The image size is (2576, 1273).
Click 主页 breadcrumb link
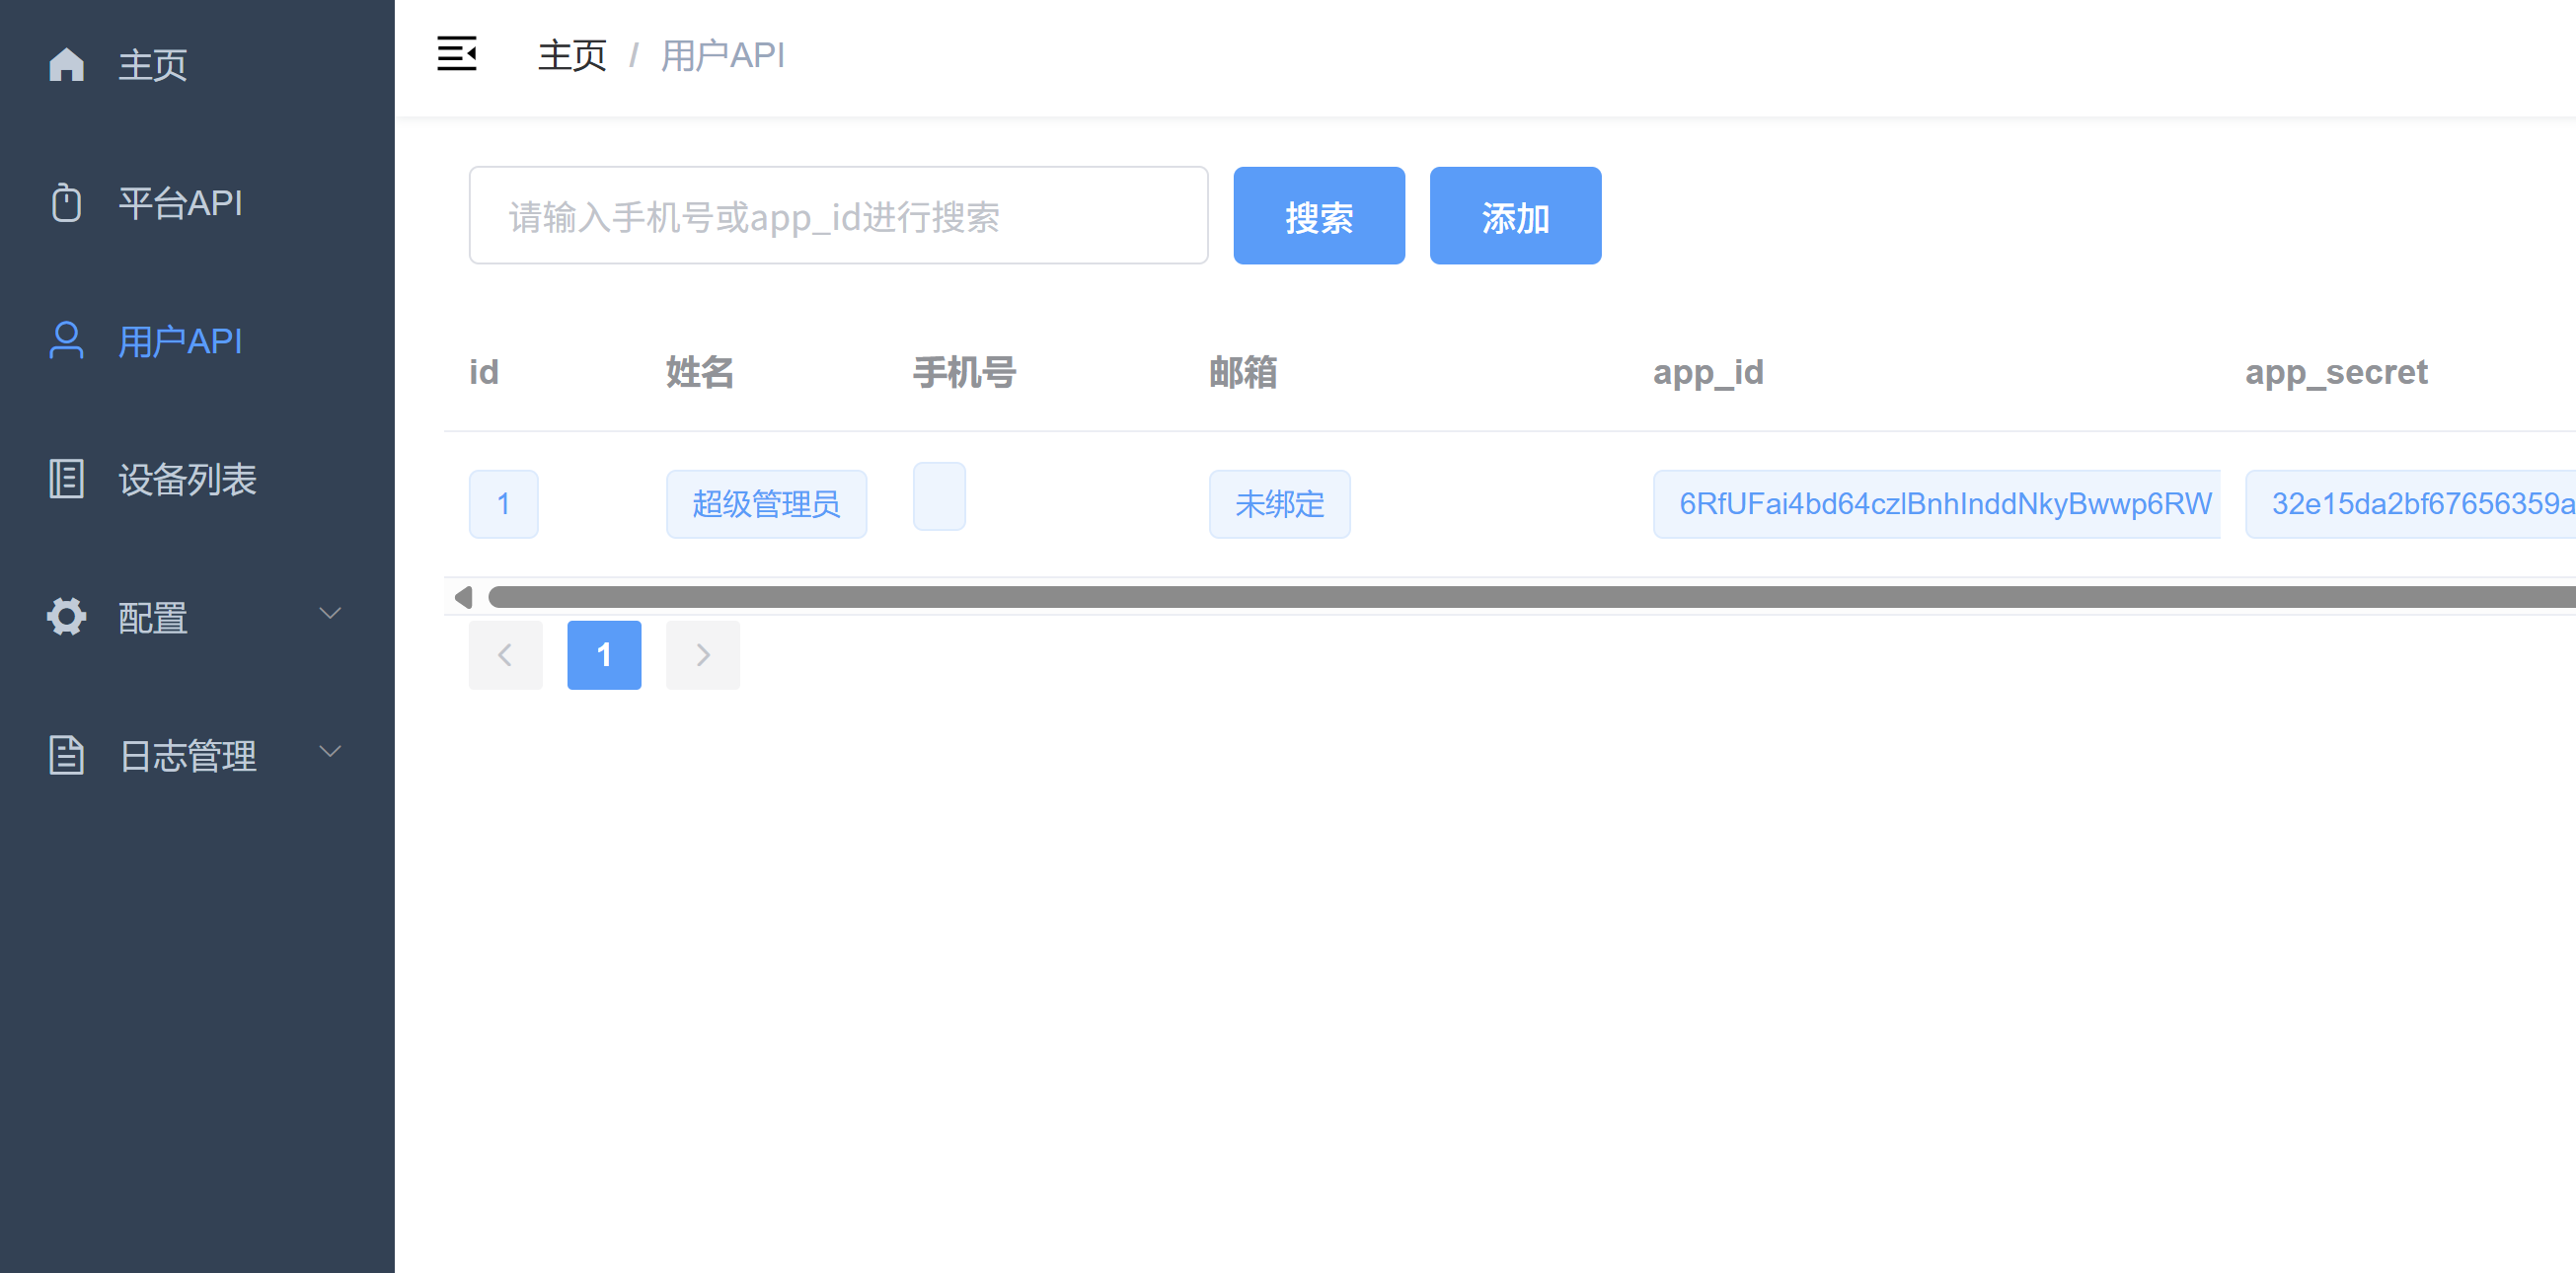pyautogui.click(x=572, y=55)
